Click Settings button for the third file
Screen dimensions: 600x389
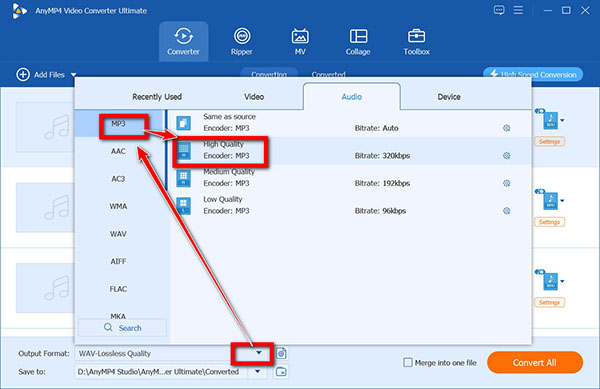(549, 302)
